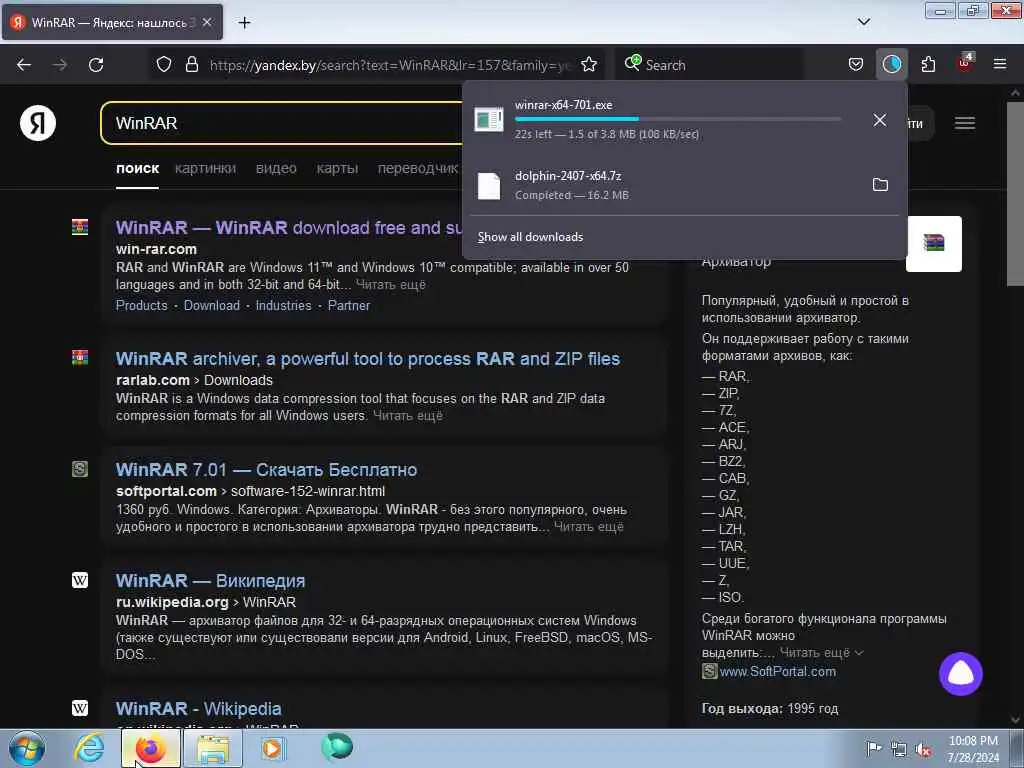Toggle the Firefox downloads panel button
This screenshot has width=1024, height=768.
tap(891, 65)
